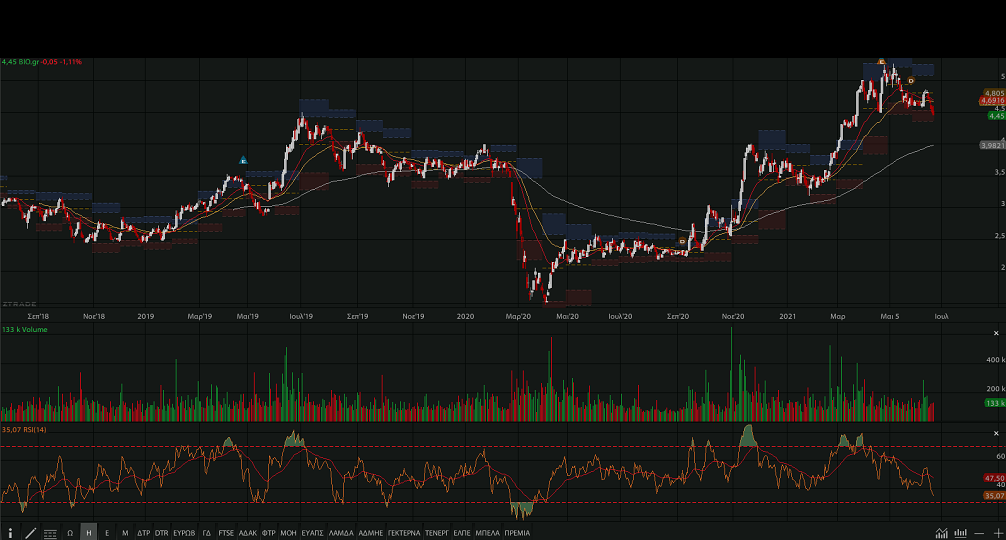Open the info icon in bottom toolbar

click(10, 533)
